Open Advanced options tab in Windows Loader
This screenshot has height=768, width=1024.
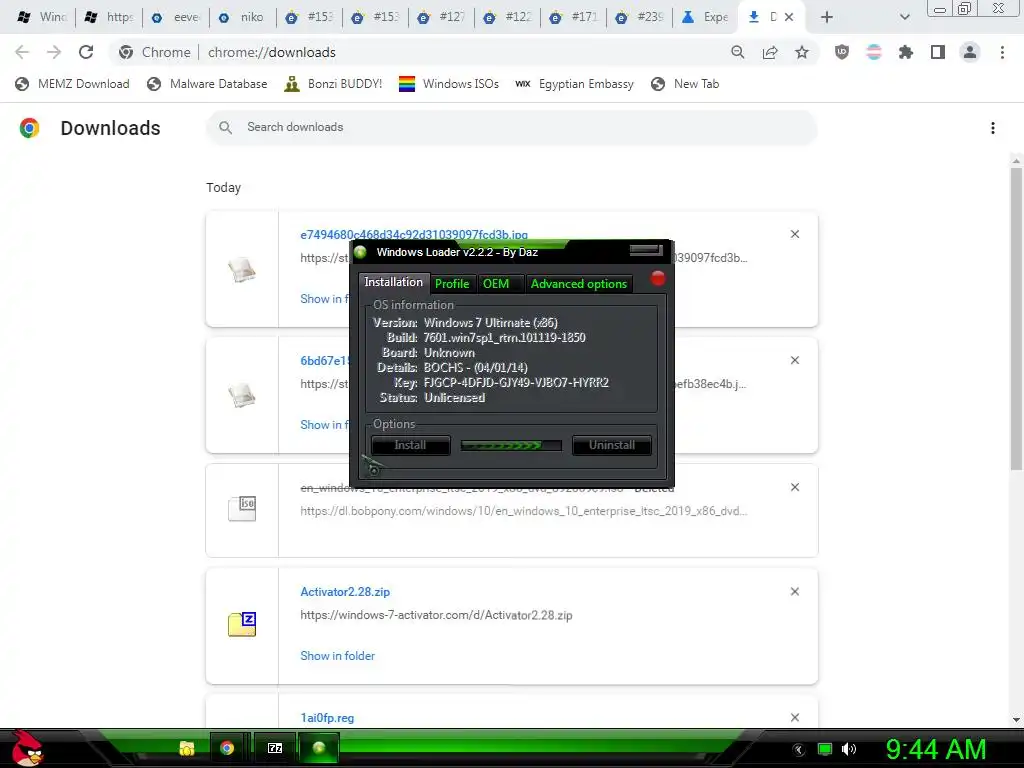tap(579, 283)
